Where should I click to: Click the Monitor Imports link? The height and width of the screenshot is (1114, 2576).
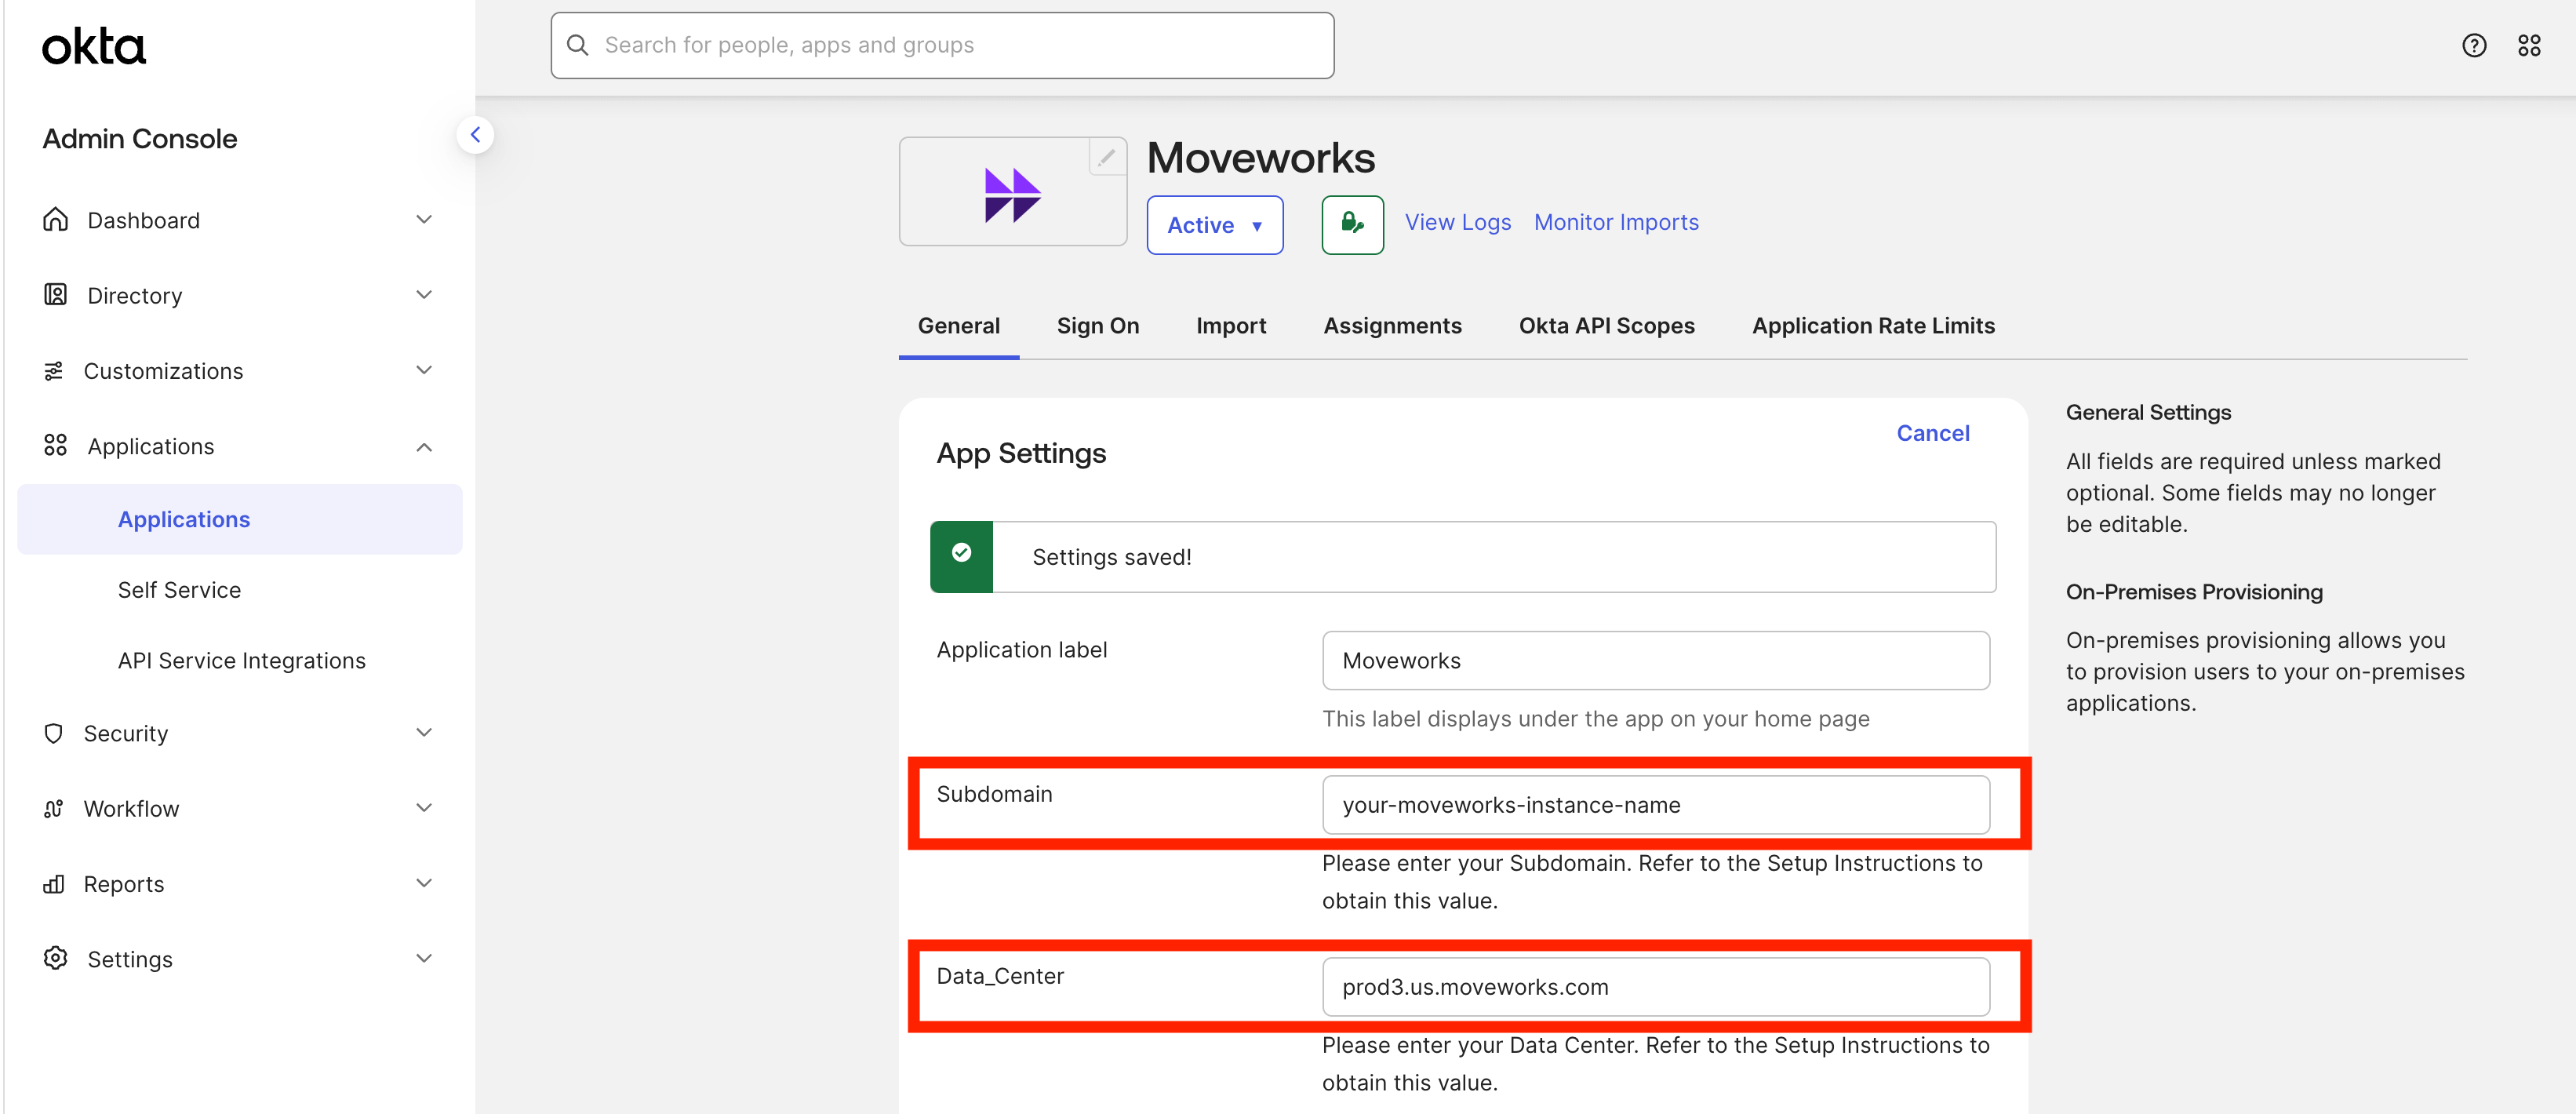point(1616,222)
